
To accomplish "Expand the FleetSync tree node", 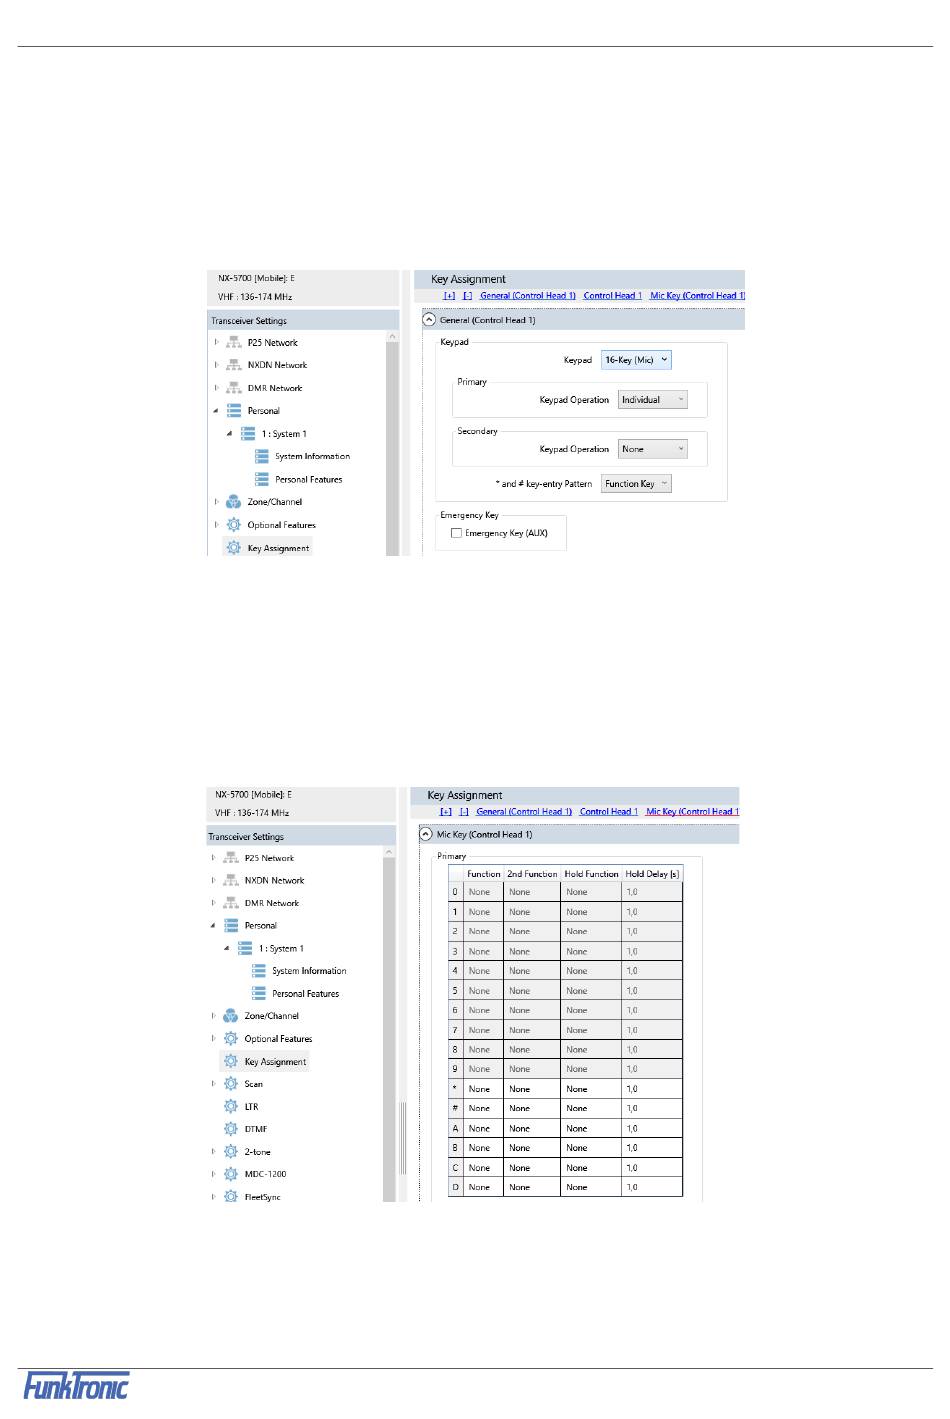I will pyautogui.click(x=213, y=1196).
